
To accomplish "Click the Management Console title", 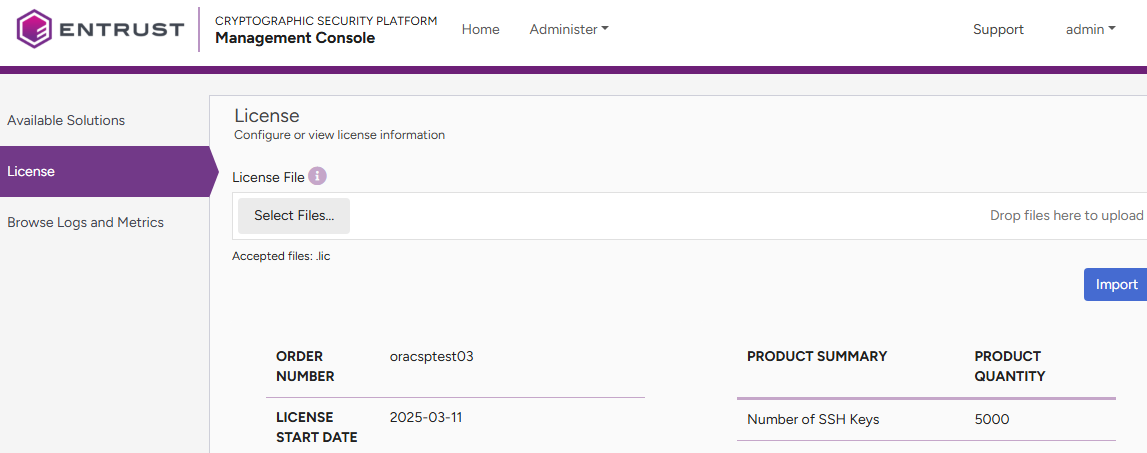I will click(295, 39).
